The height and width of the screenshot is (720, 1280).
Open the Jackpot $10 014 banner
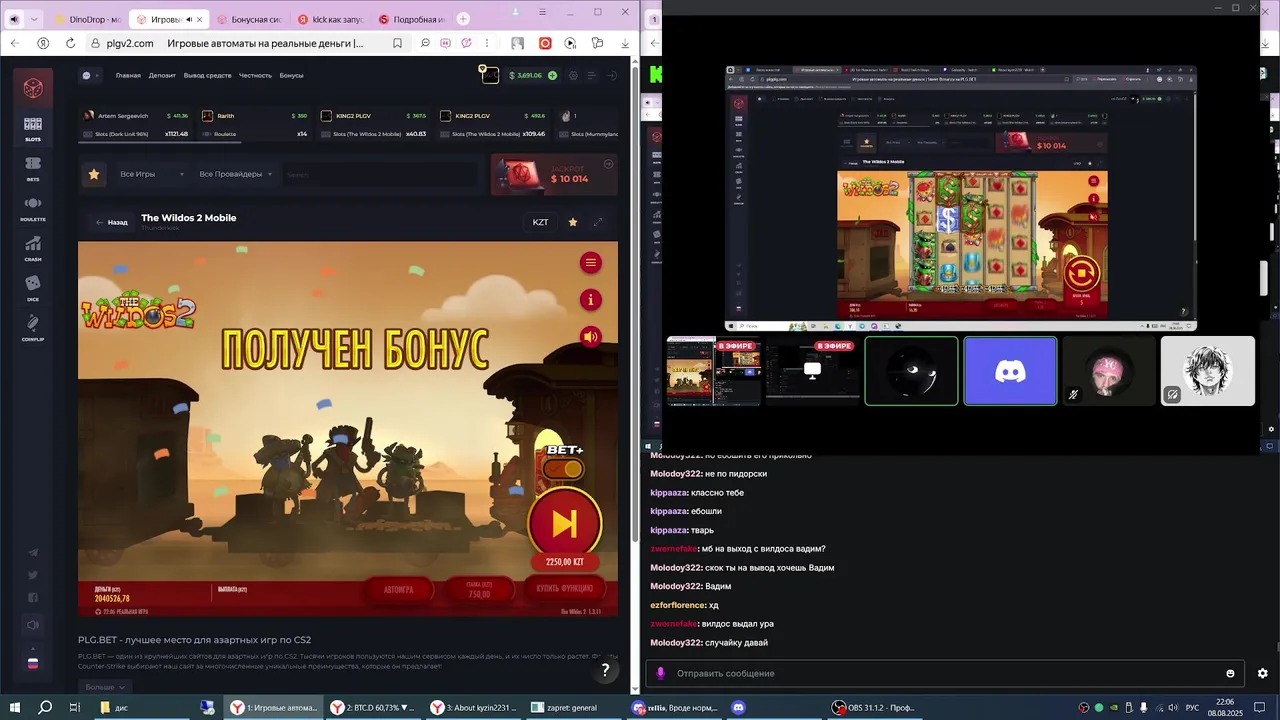[x=554, y=174]
